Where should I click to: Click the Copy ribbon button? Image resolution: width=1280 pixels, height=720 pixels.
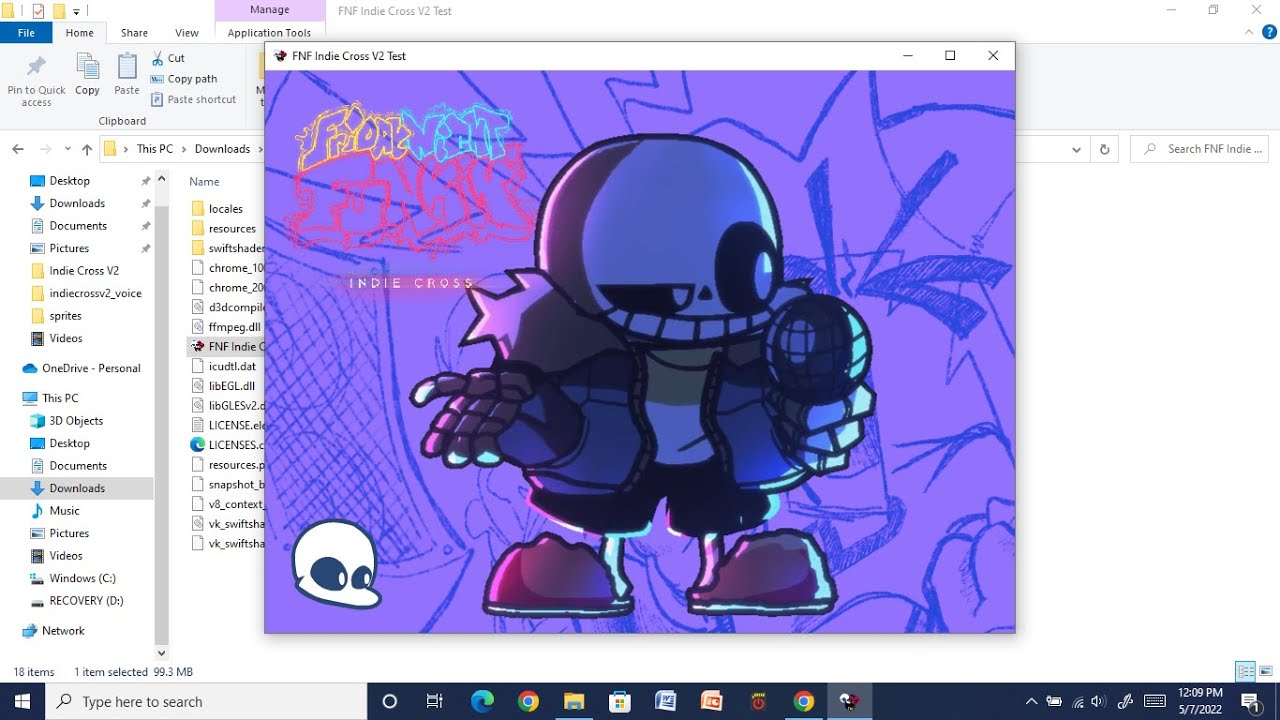[87, 76]
